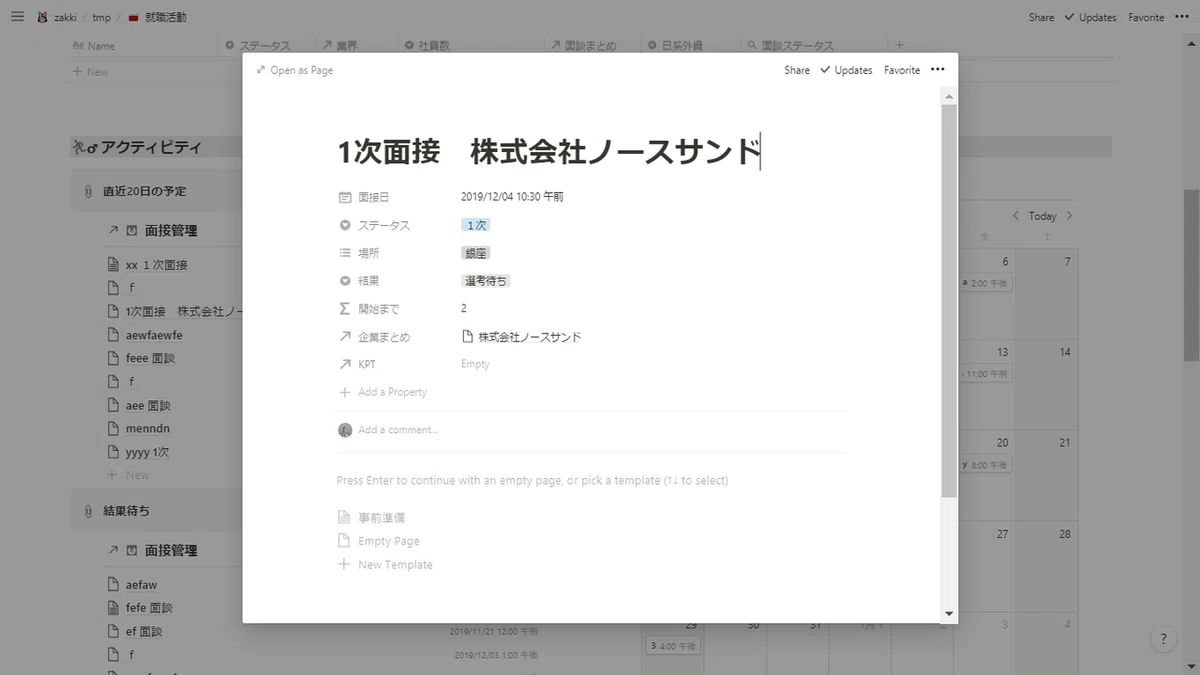Open the help question mark button

point(1163,639)
